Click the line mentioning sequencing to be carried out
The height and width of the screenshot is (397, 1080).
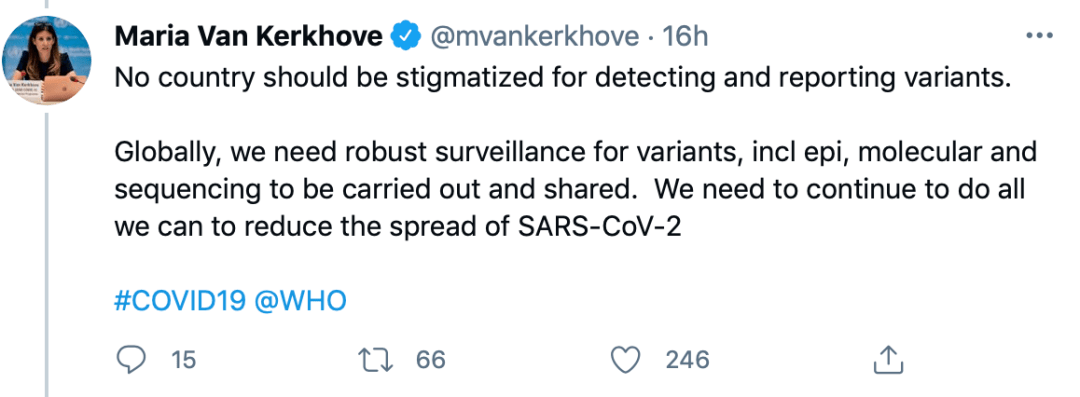point(570,189)
